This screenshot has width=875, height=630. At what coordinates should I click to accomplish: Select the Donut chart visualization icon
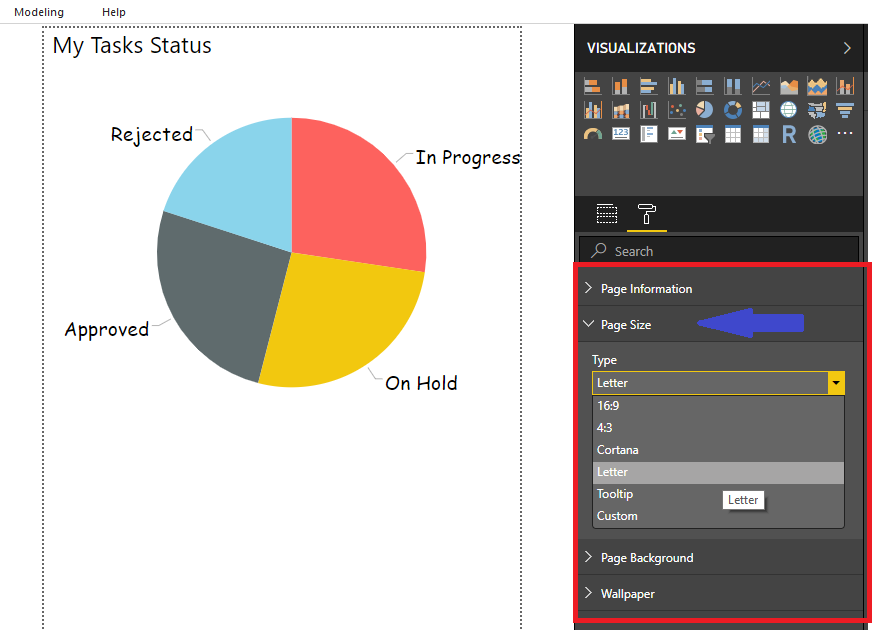click(732, 109)
